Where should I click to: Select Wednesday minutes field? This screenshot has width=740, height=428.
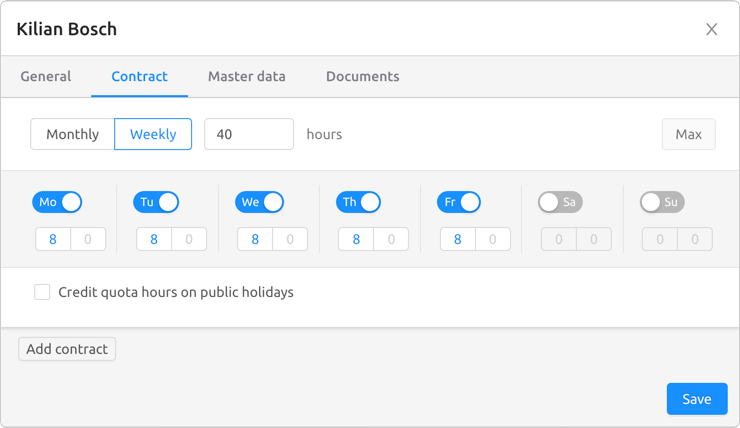(290, 239)
